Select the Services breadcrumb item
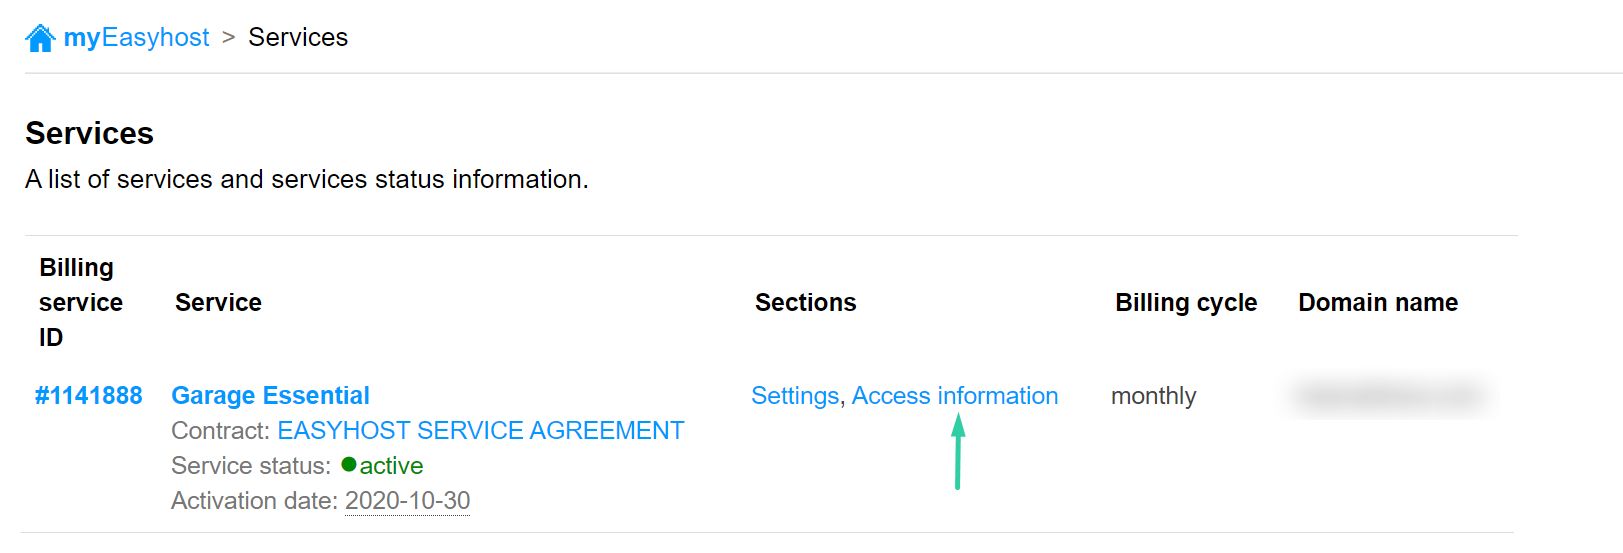1623x553 pixels. click(298, 38)
